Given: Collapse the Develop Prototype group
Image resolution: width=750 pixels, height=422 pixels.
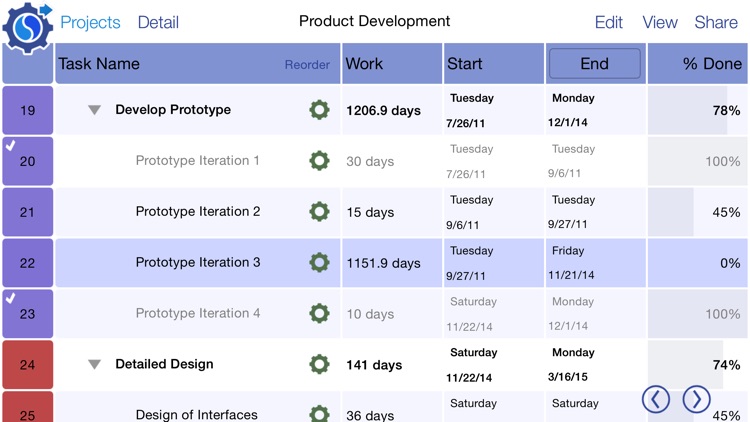Looking at the screenshot, I should 94,110.
